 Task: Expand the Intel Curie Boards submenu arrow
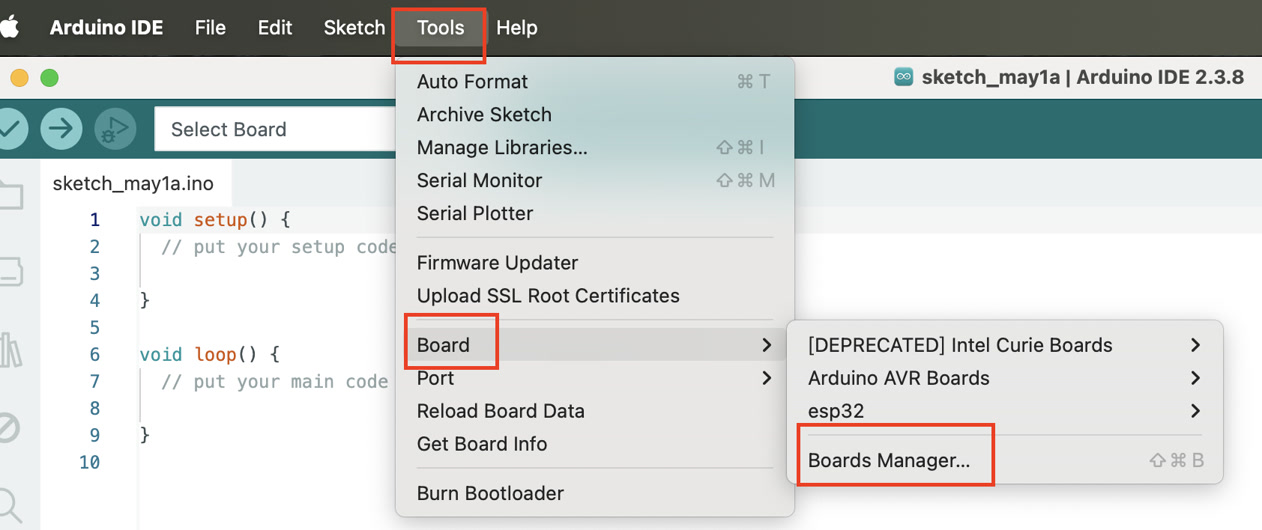point(1195,345)
